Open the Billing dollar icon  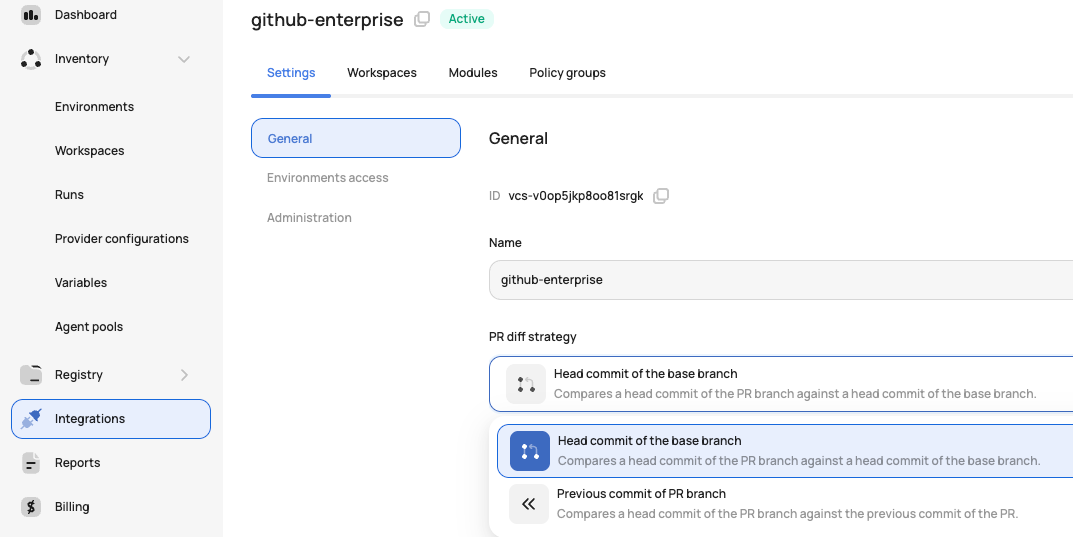point(31,507)
